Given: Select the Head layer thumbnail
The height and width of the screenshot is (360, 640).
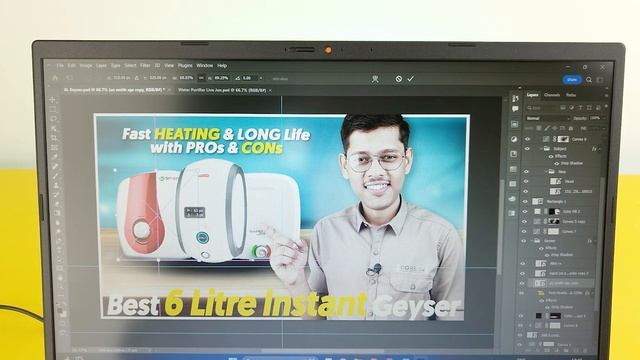Looking at the screenshot, I should tap(555, 181).
